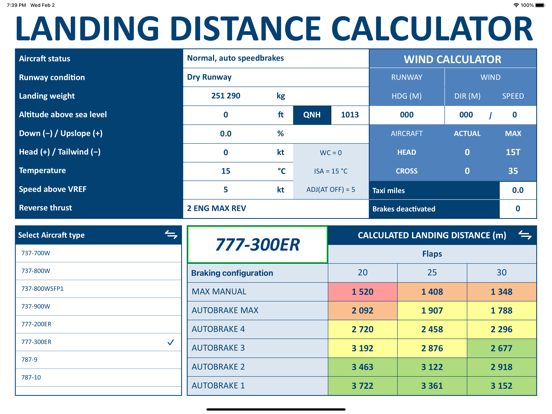Tap the ISA = 15 °C note
Screen dimensions: 552x414
(331, 171)
